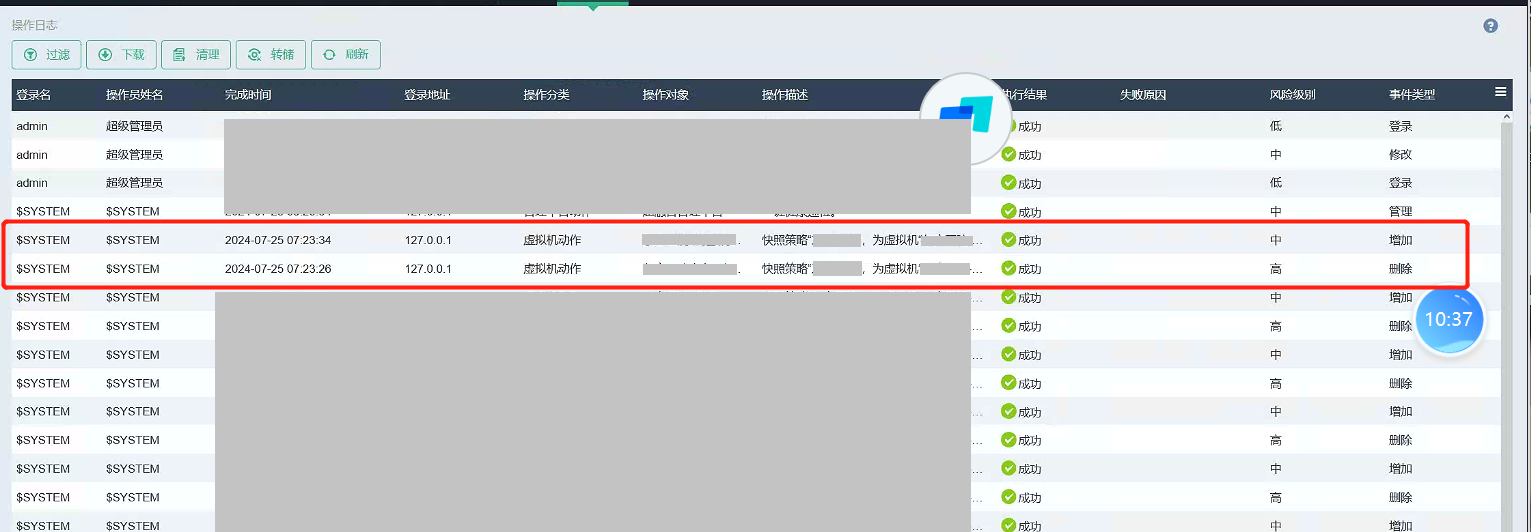The width and height of the screenshot is (1531, 532).
Task: Click the 清理 clean-up log button
Action: (x=196, y=55)
